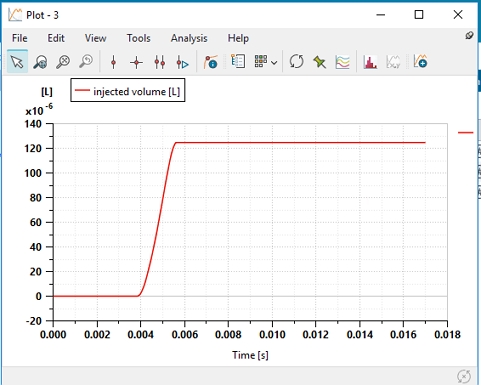Screen dimensions: 481x385
Task: Open the File menu
Action: click(x=20, y=38)
